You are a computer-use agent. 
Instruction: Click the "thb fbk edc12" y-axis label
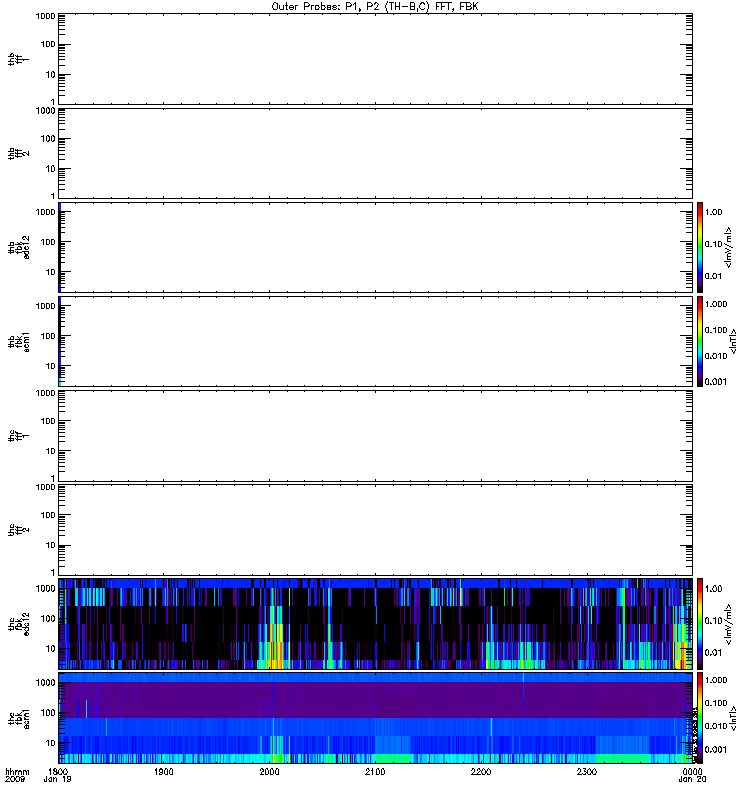[19, 247]
